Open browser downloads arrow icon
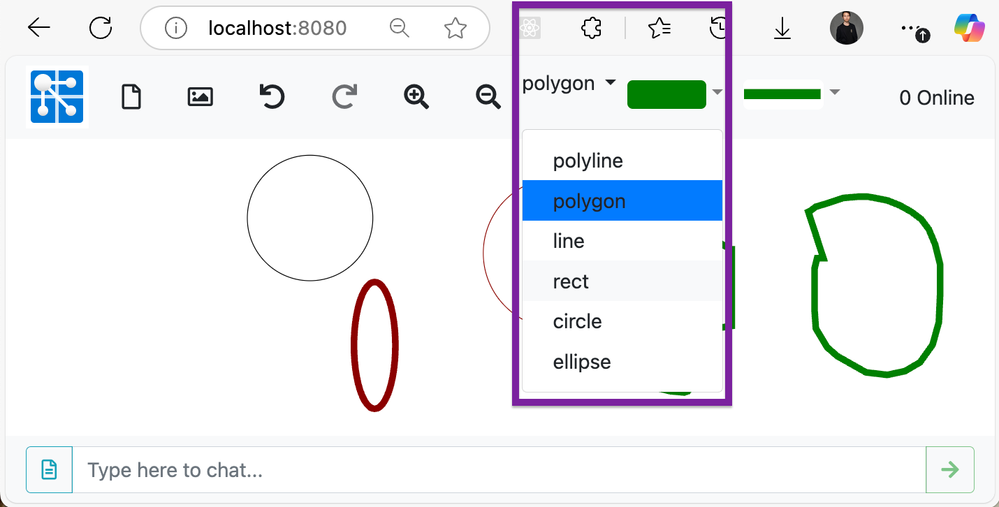999x507 pixels. pos(782,29)
